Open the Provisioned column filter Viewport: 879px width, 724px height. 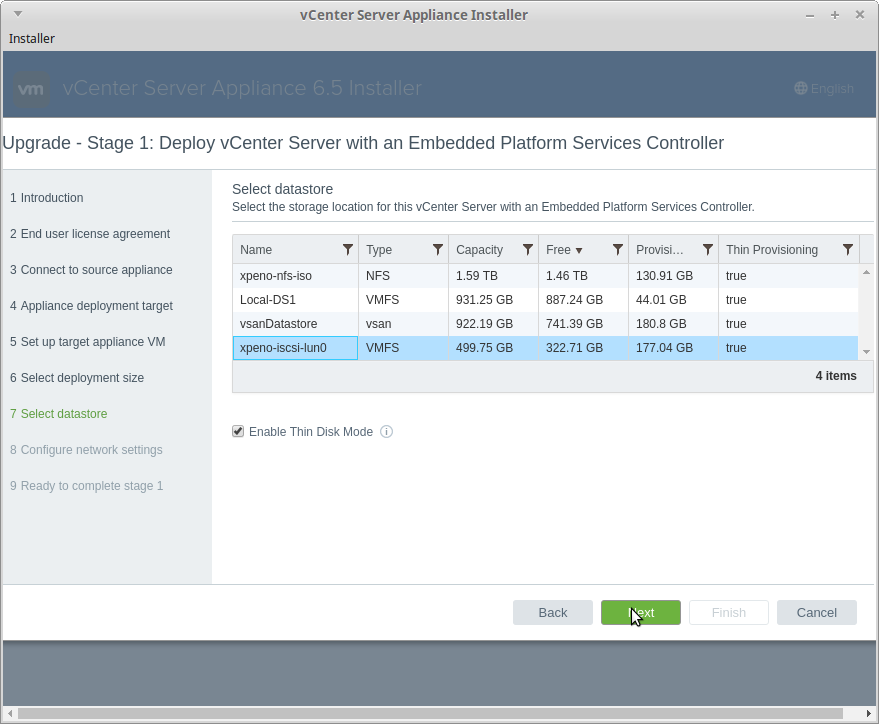pos(707,250)
